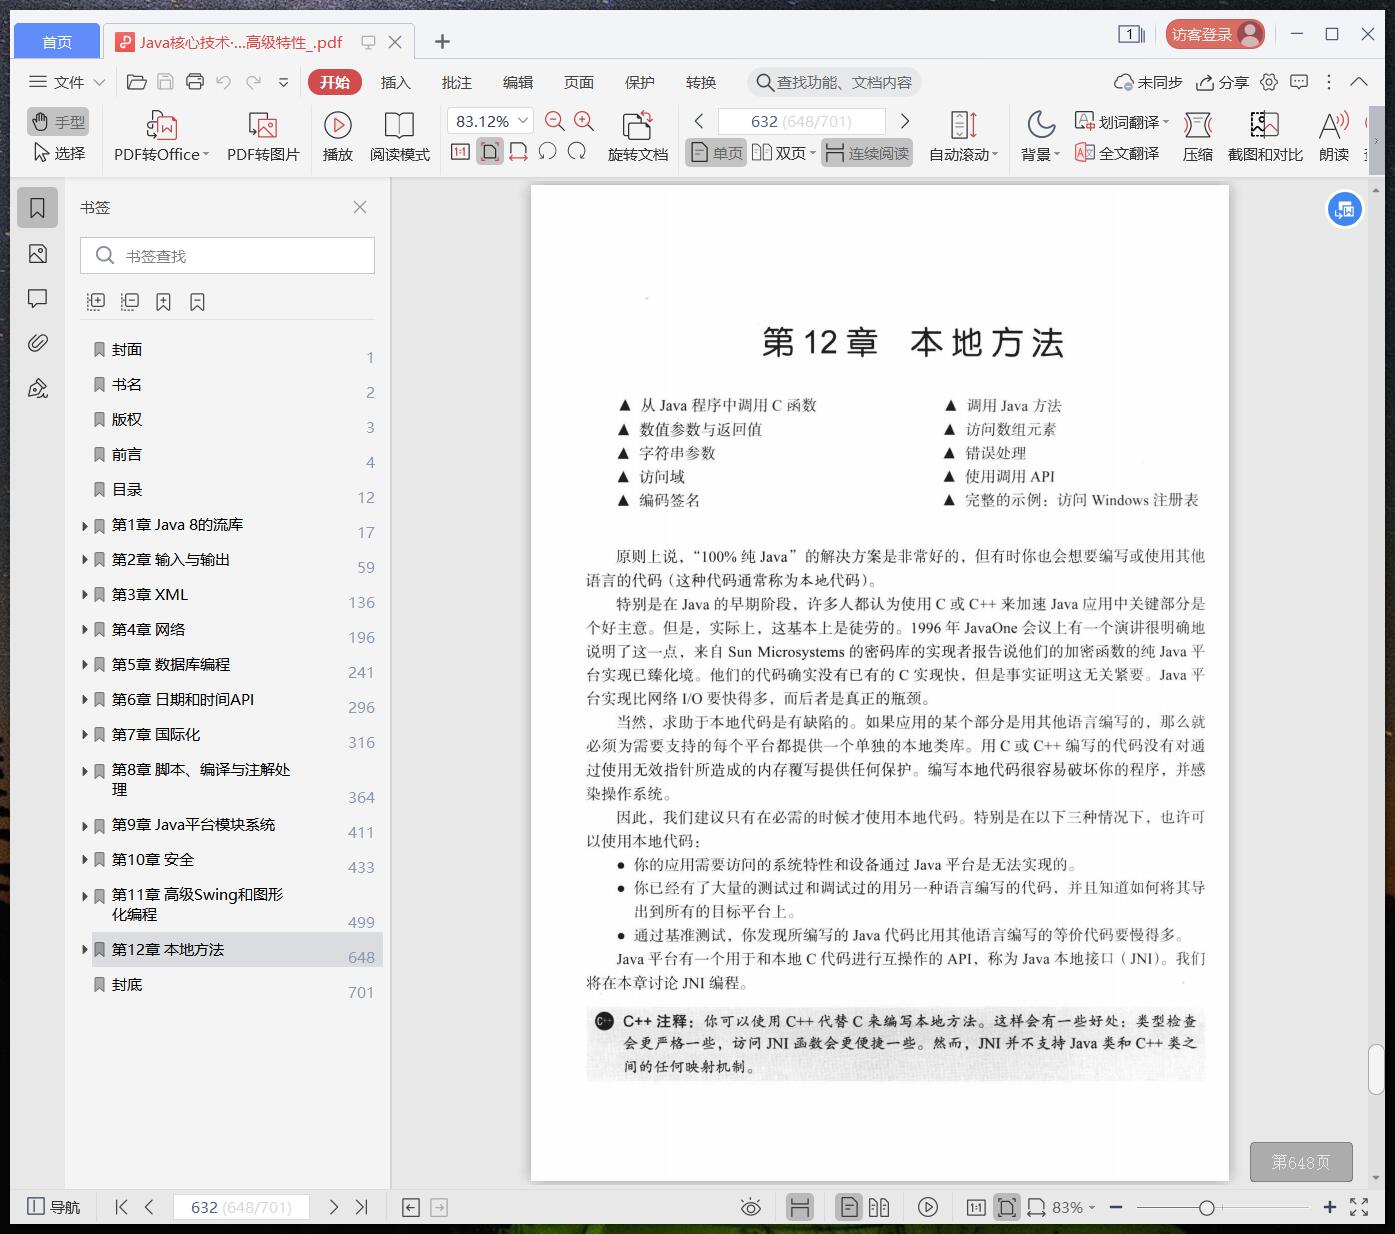Screen dimensions: 1395x1234
Task: Toggle 导航 navigation pane in status bar
Action: coord(54,1207)
